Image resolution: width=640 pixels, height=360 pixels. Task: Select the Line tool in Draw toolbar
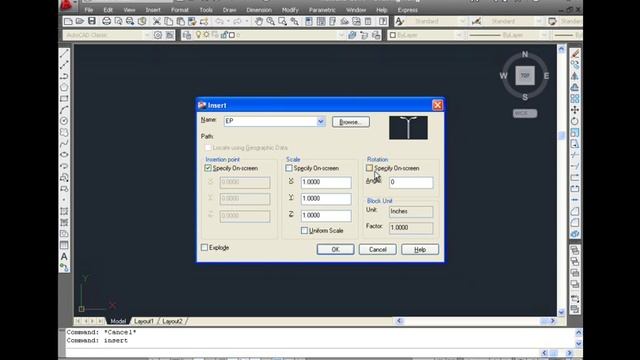coord(64,53)
